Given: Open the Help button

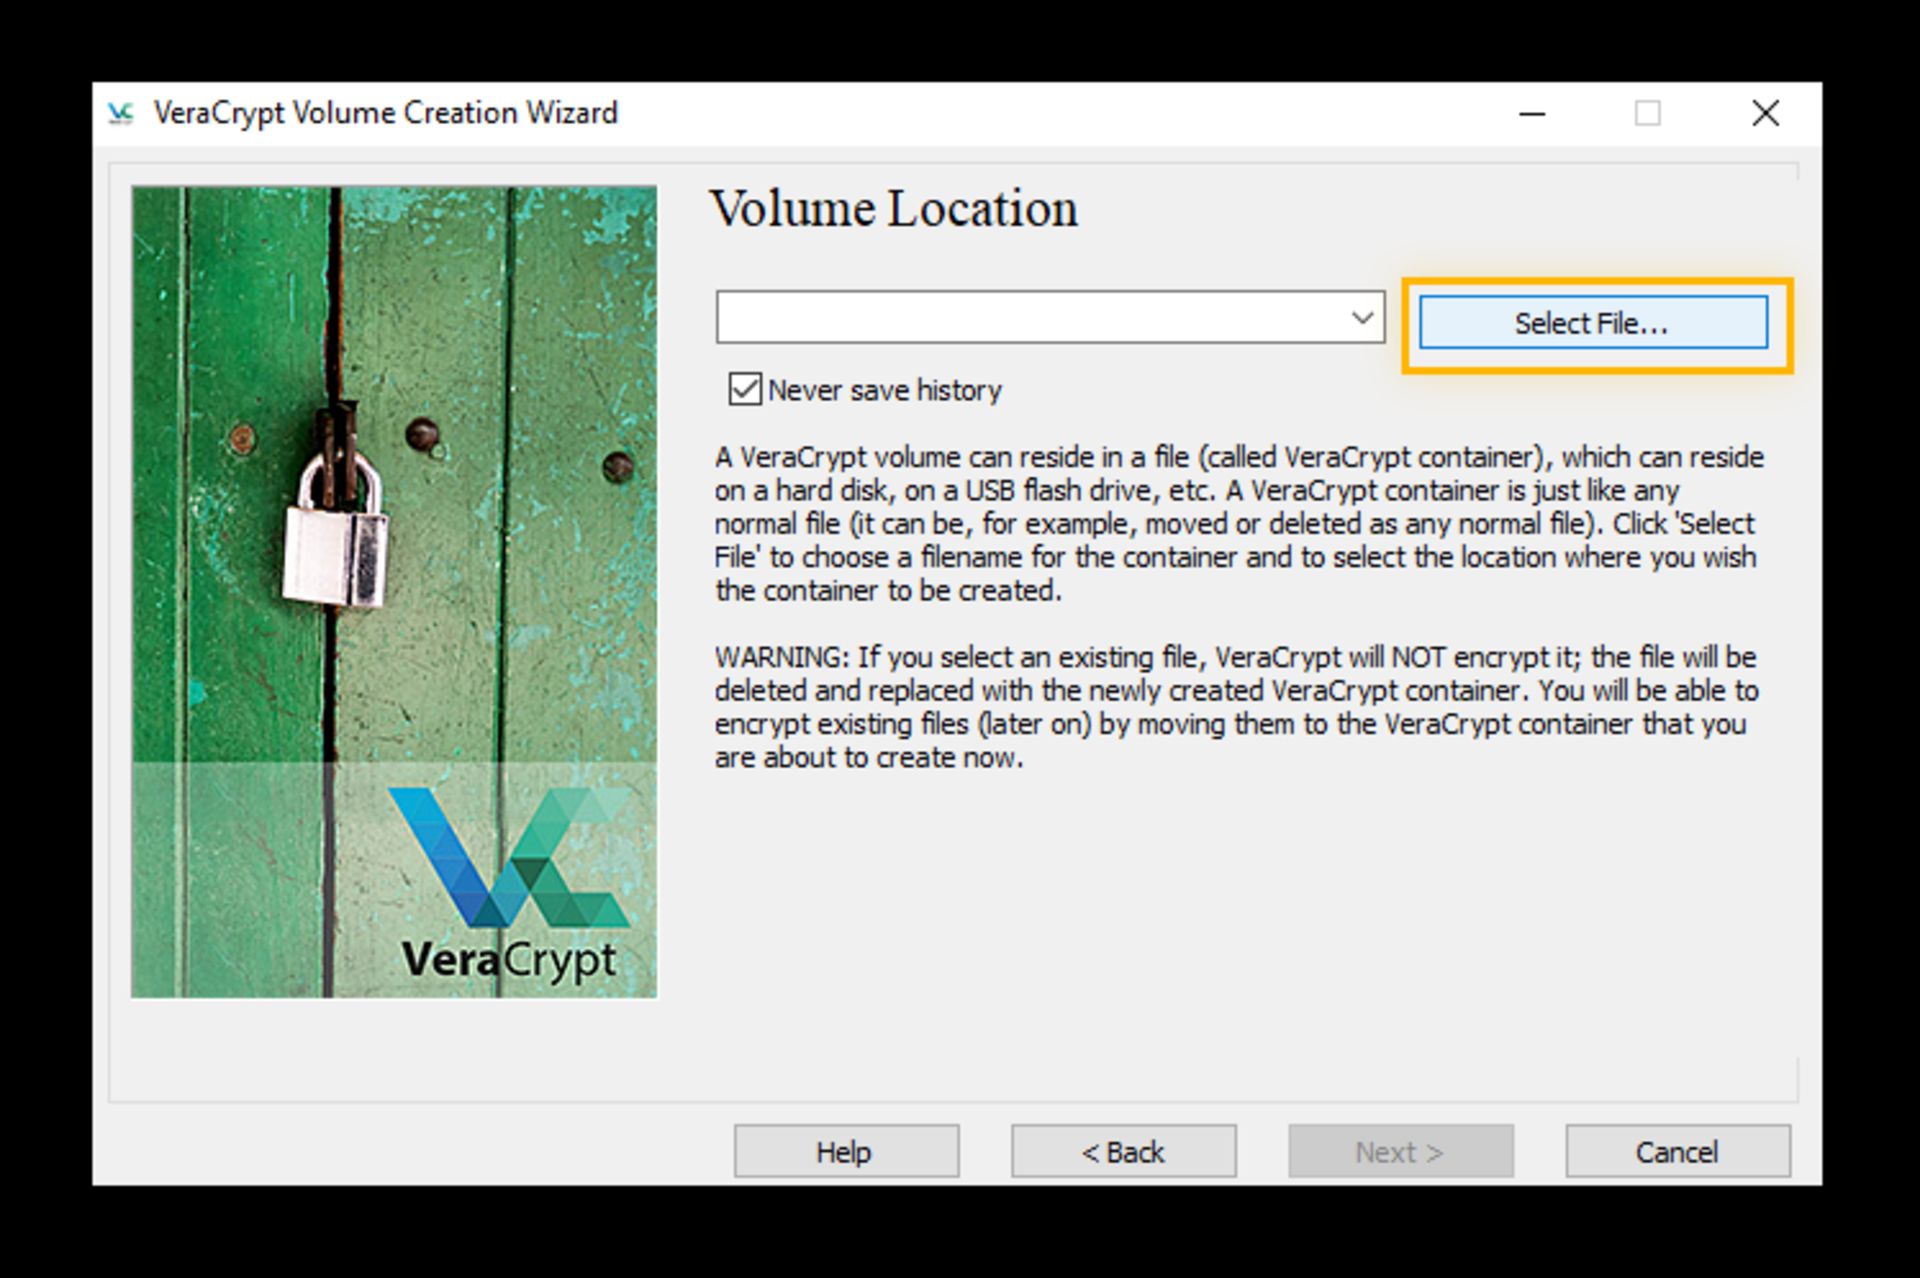Looking at the screenshot, I should pyautogui.click(x=846, y=1152).
